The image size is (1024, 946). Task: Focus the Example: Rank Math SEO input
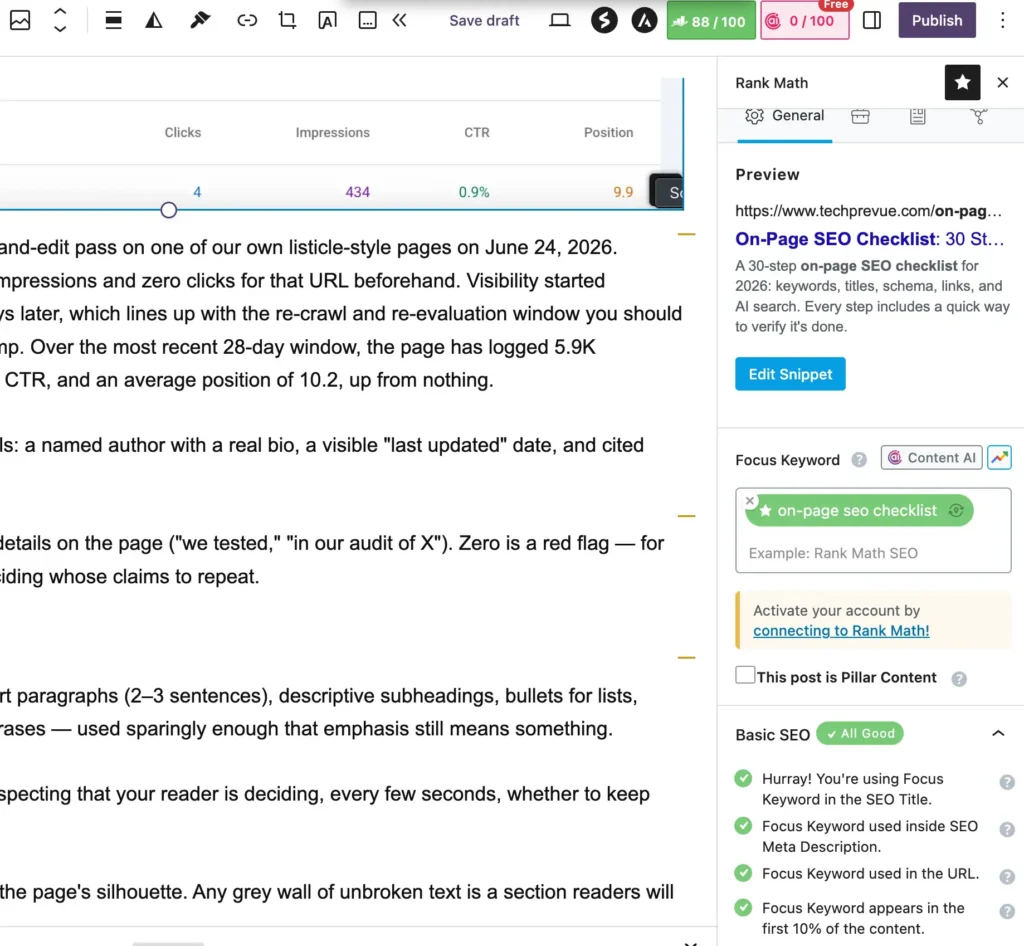point(873,553)
